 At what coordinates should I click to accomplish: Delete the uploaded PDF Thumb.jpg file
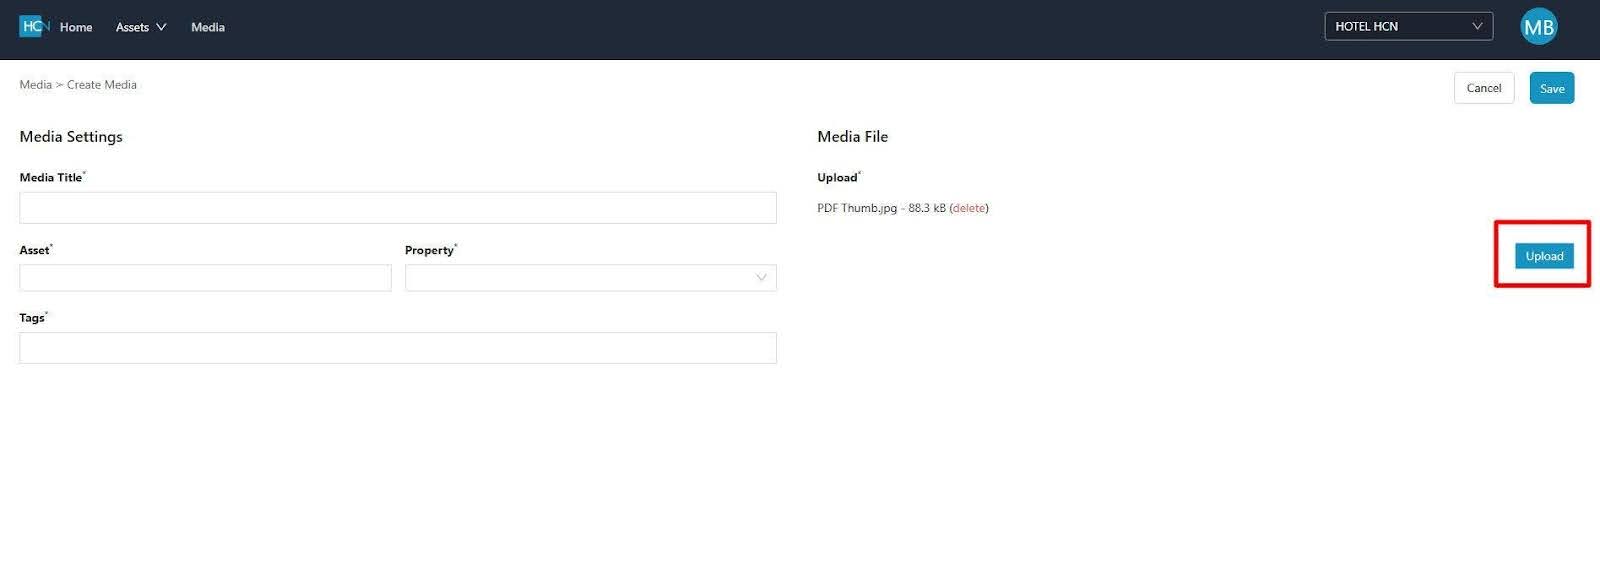click(x=968, y=208)
